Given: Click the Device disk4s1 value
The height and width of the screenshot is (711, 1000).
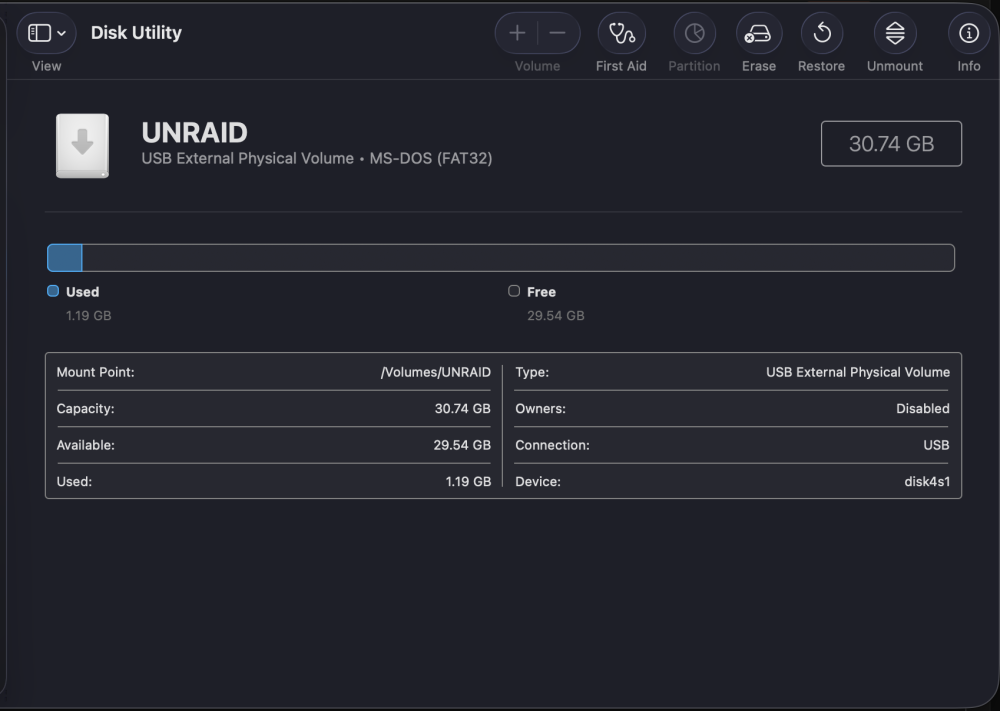Looking at the screenshot, I should [x=927, y=481].
